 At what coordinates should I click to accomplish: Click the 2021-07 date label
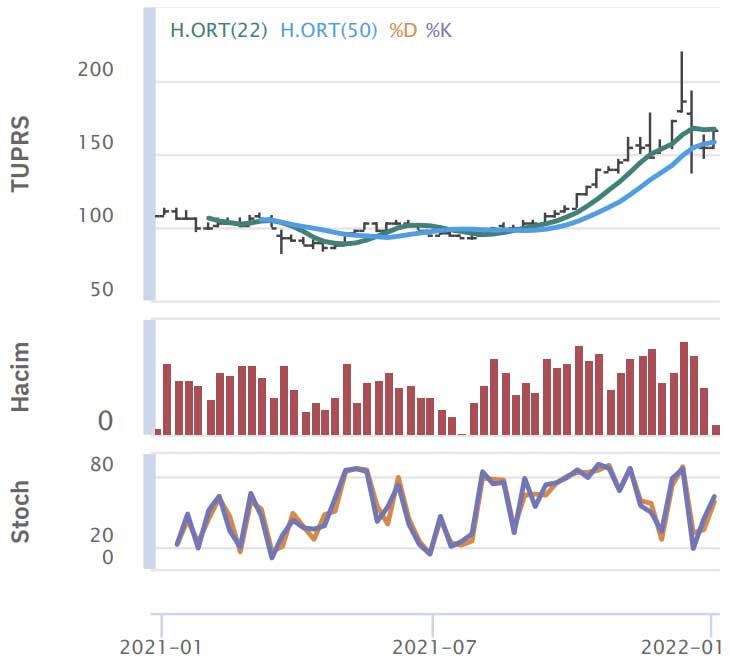point(434,647)
